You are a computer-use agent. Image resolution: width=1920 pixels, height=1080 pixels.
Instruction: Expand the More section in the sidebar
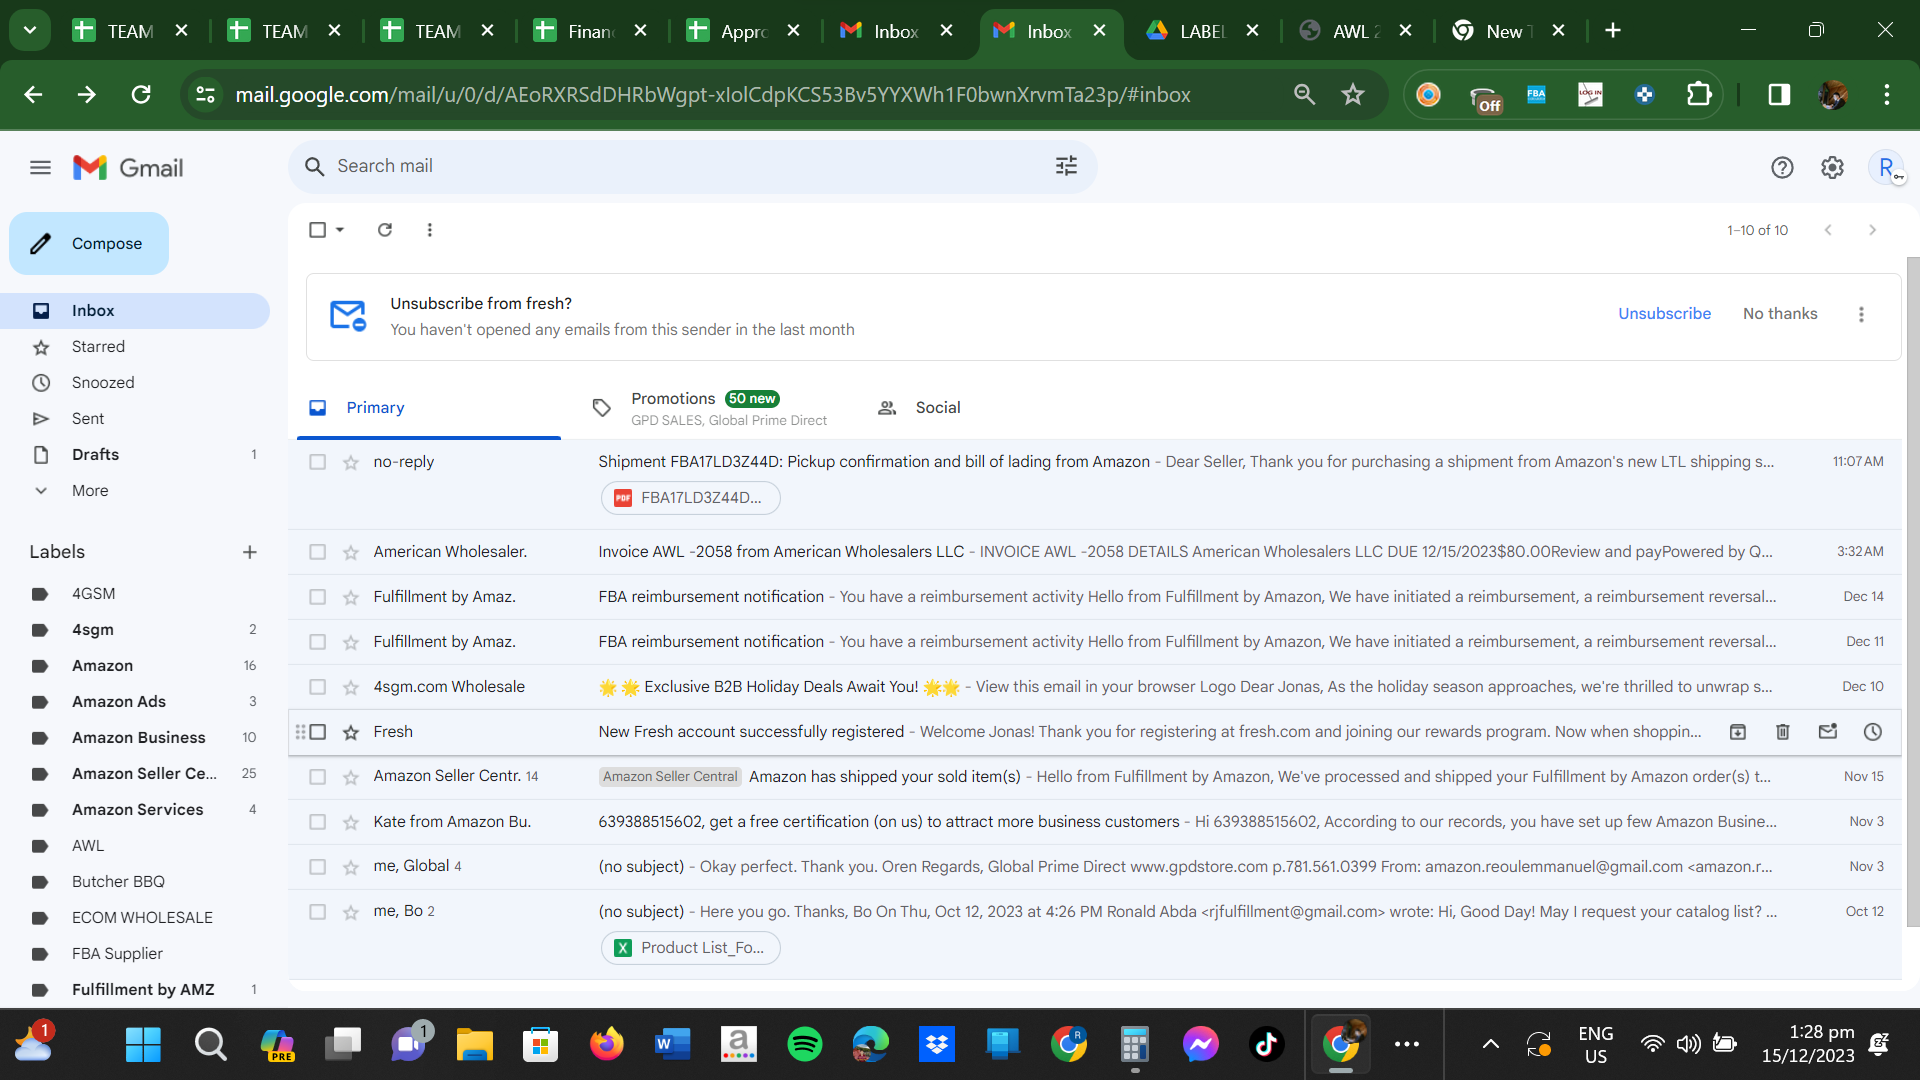[90, 491]
